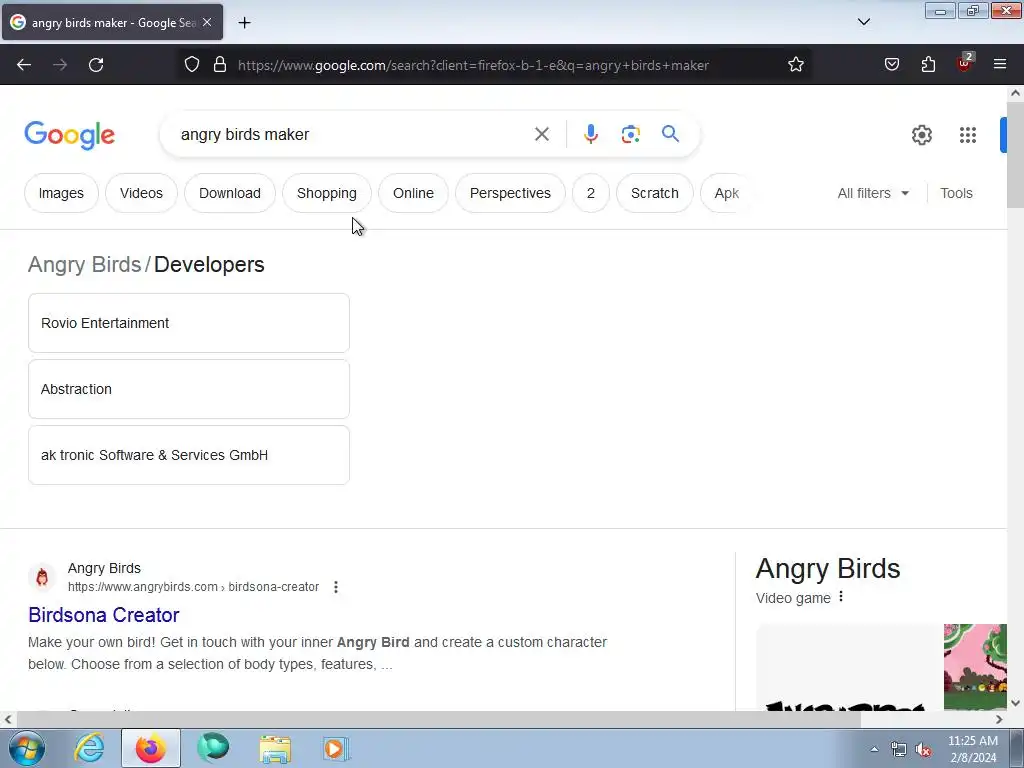
Task: Start voice search with the microphone
Action: click(x=590, y=134)
